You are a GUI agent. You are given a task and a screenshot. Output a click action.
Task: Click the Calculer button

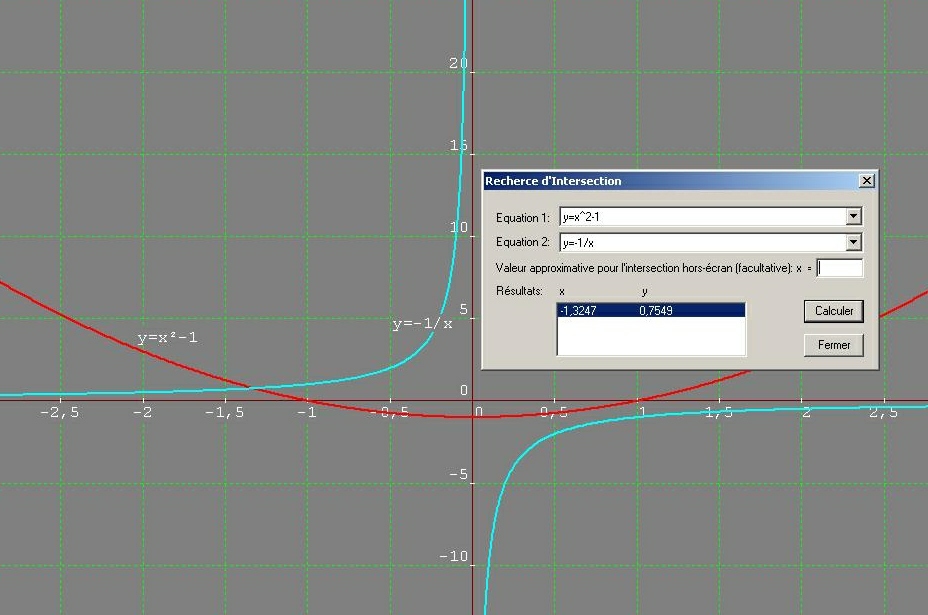click(x=833, y=311)
